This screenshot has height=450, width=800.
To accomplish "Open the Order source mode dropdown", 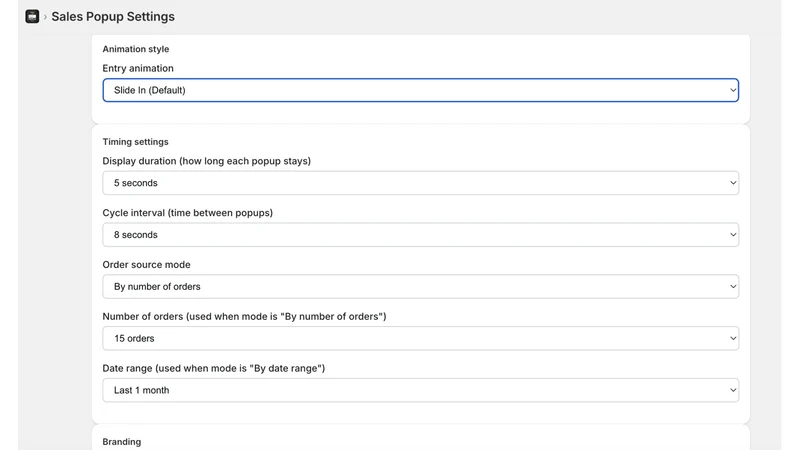I will pyautogui.click(x=420, y=287).
